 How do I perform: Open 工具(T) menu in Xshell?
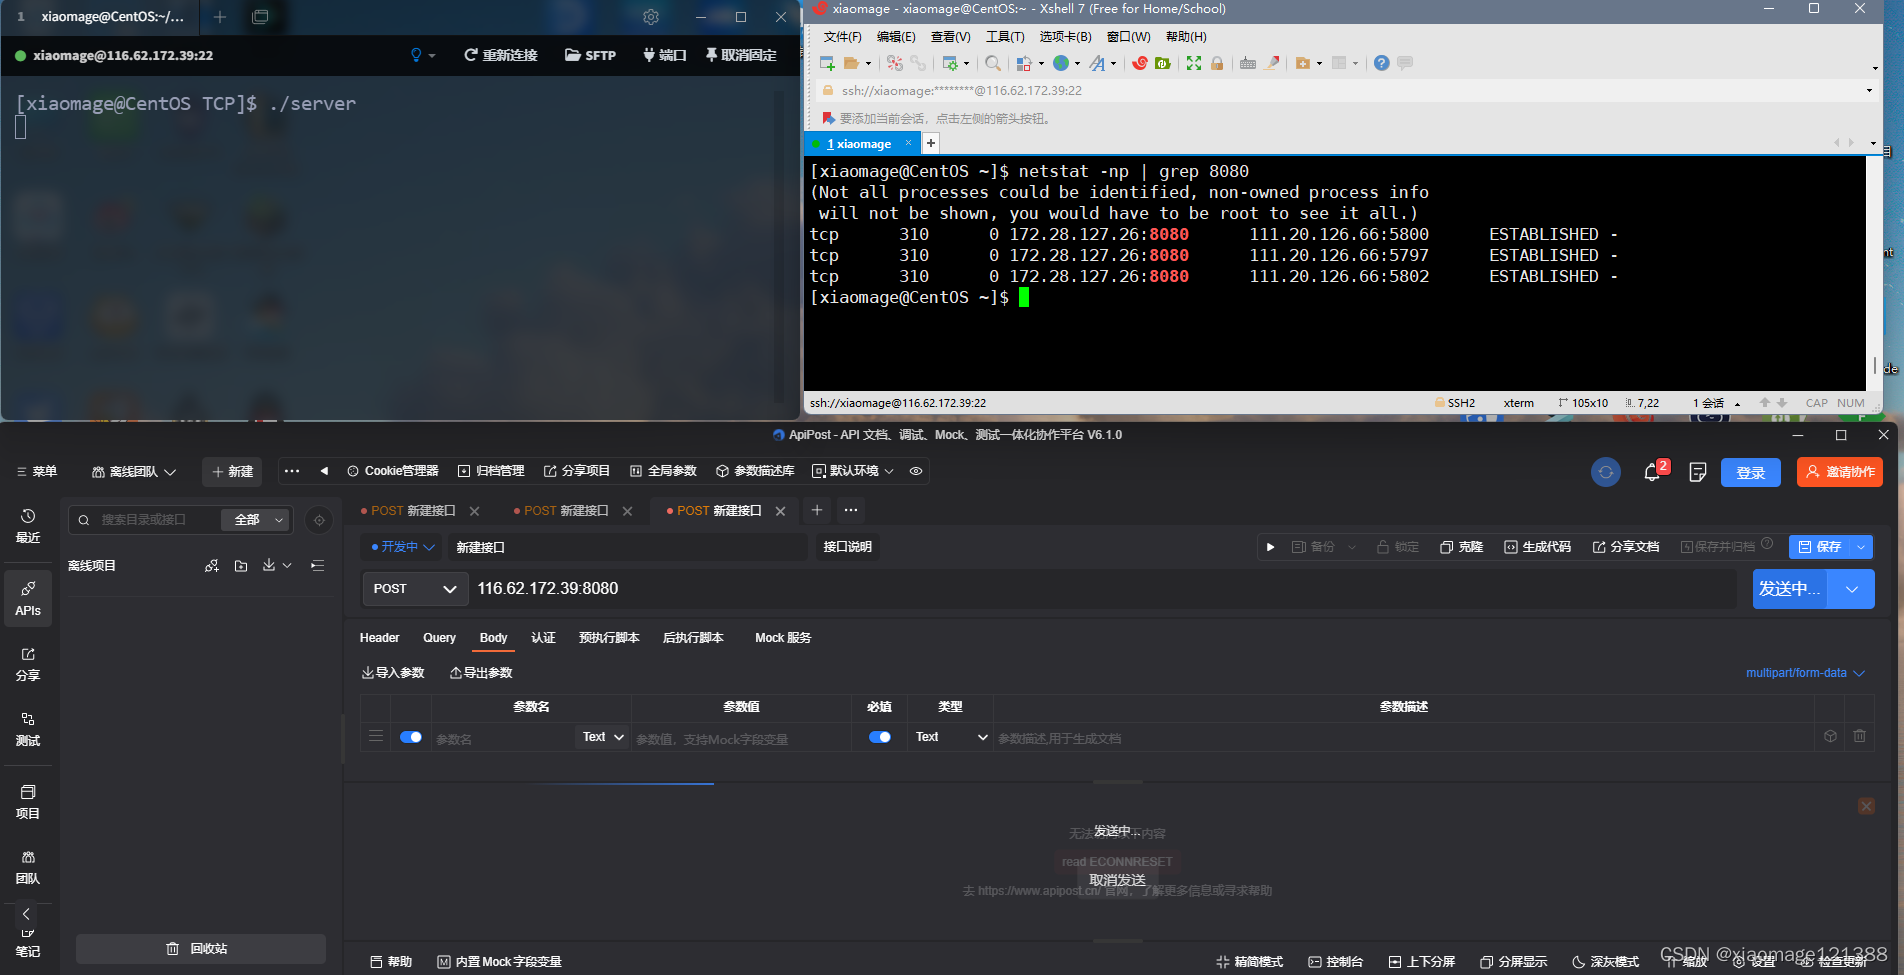click(x=1005, y=37)
